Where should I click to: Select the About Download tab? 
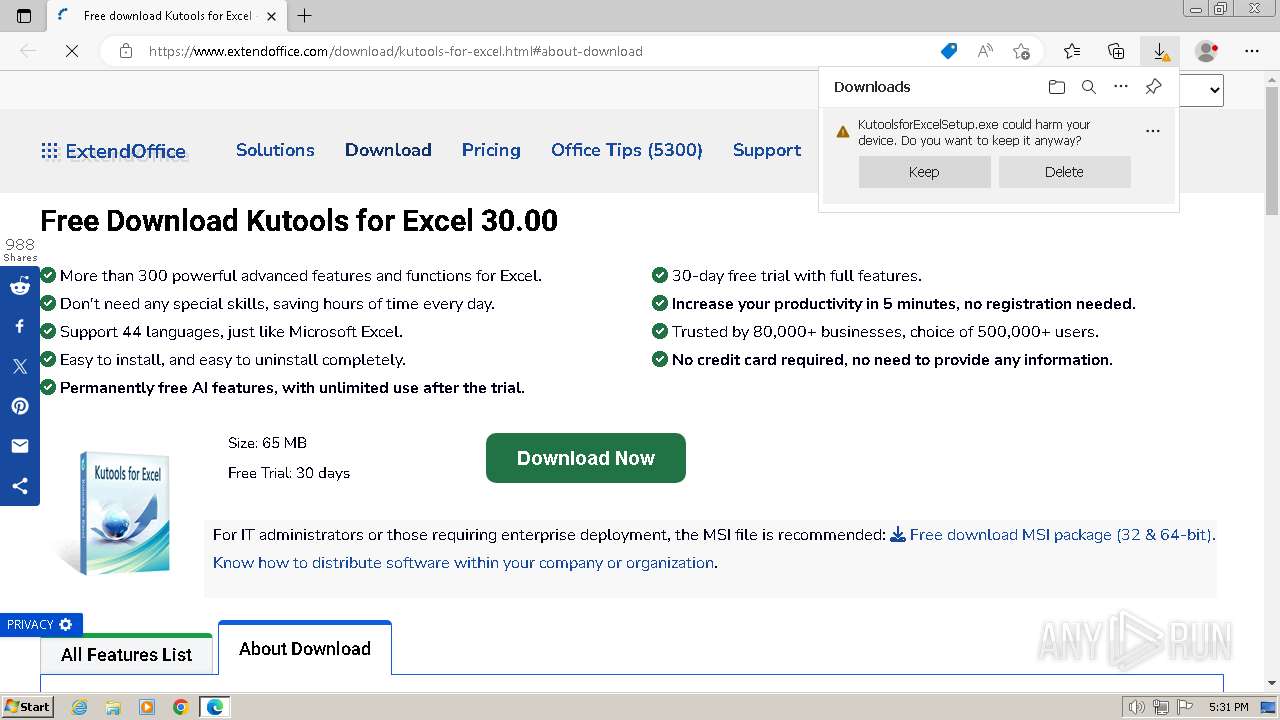coord(305,648)
